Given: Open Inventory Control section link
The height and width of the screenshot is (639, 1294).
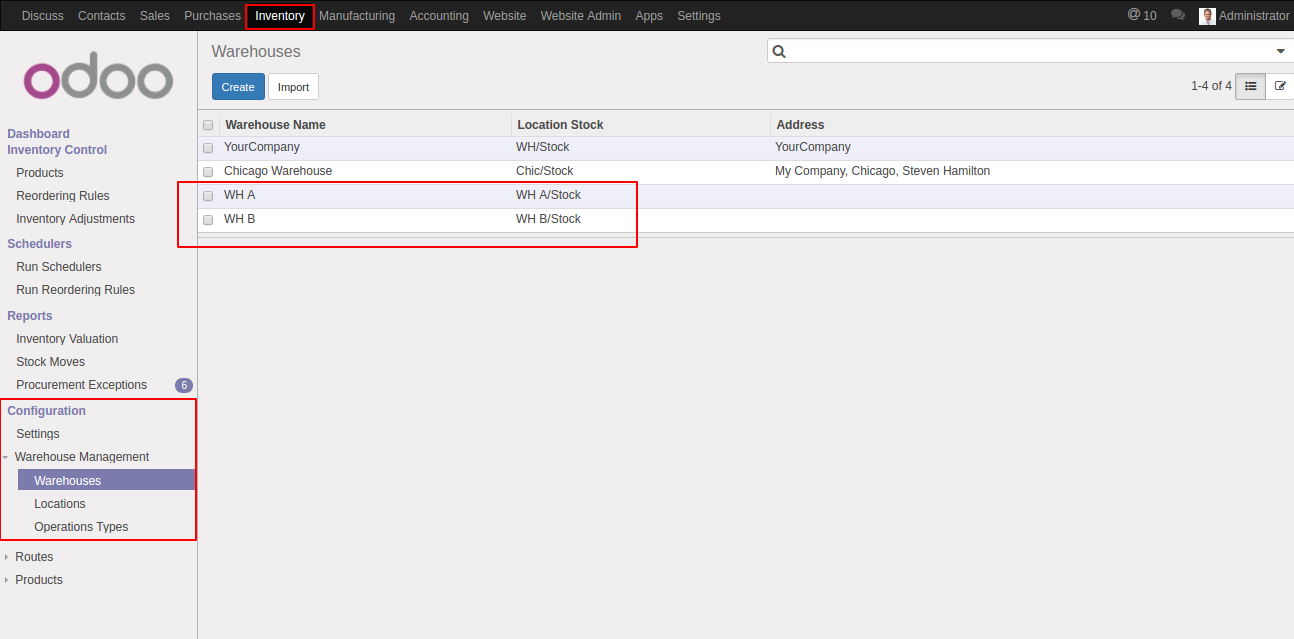Looking at the screenshot, I should pyautogui.click(x=57, y=150).
